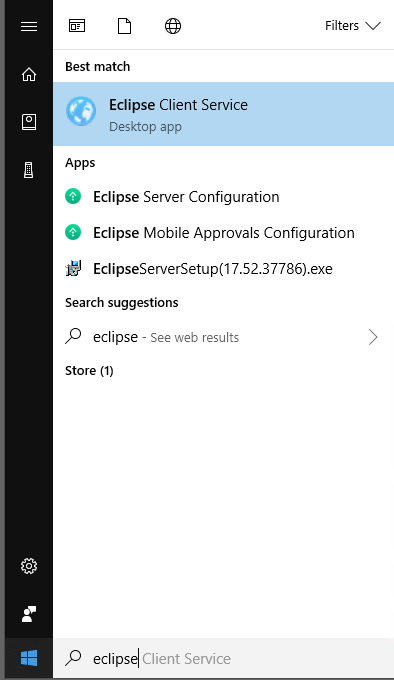Filter results by Apps icon
The width and height of the screenshot is (394, 680).
pos(77,26)
